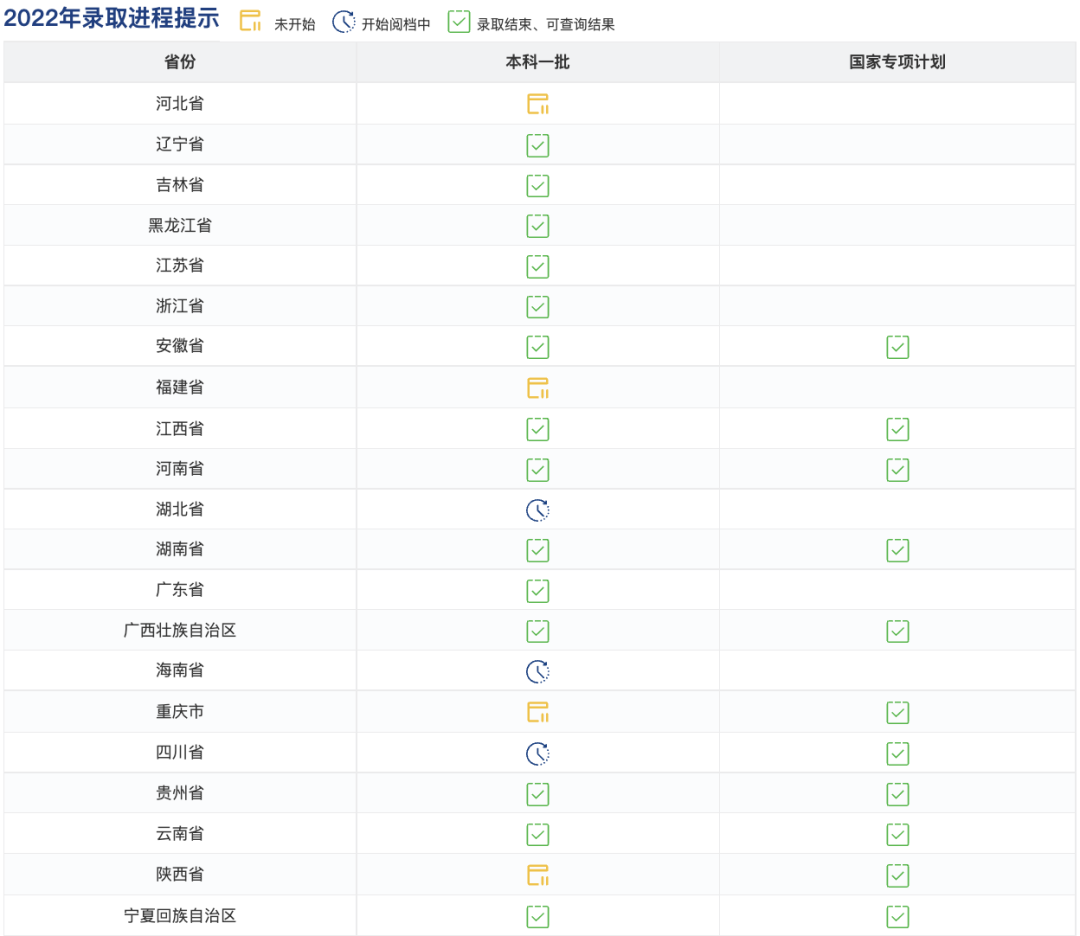
Task: Click the 未开始 legend icon
Action: pyautogui.click(x=248, y=20)
